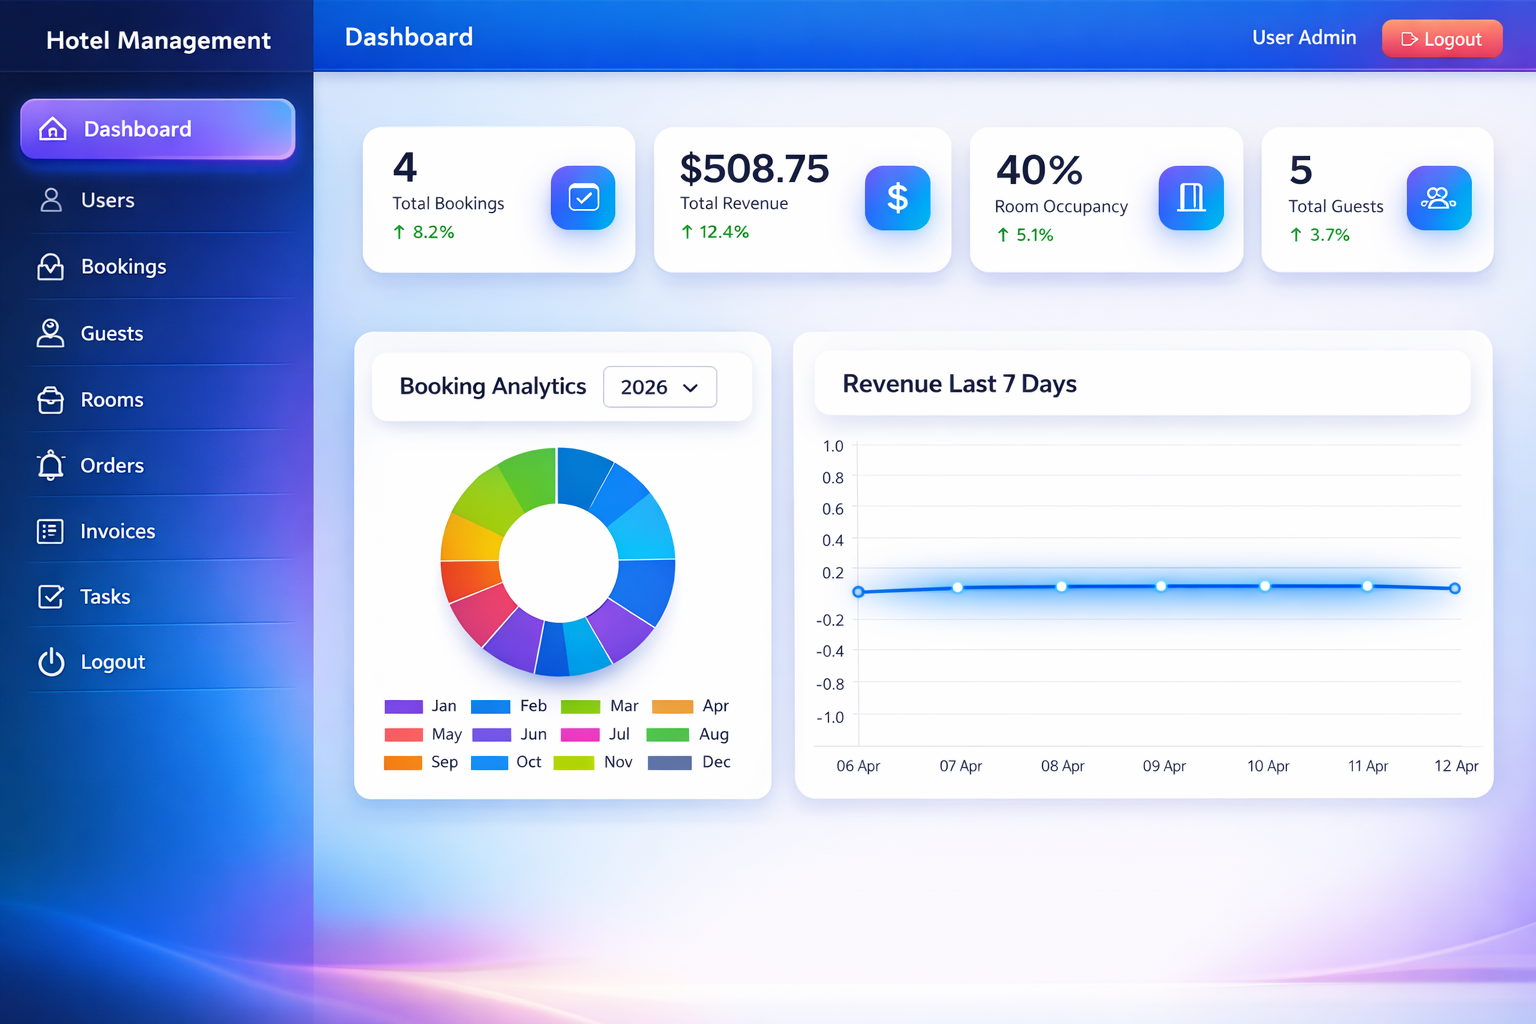Open Orders using the bell icon
1536x1024 pixels.
pyautogui.click(x=51, y=465)
